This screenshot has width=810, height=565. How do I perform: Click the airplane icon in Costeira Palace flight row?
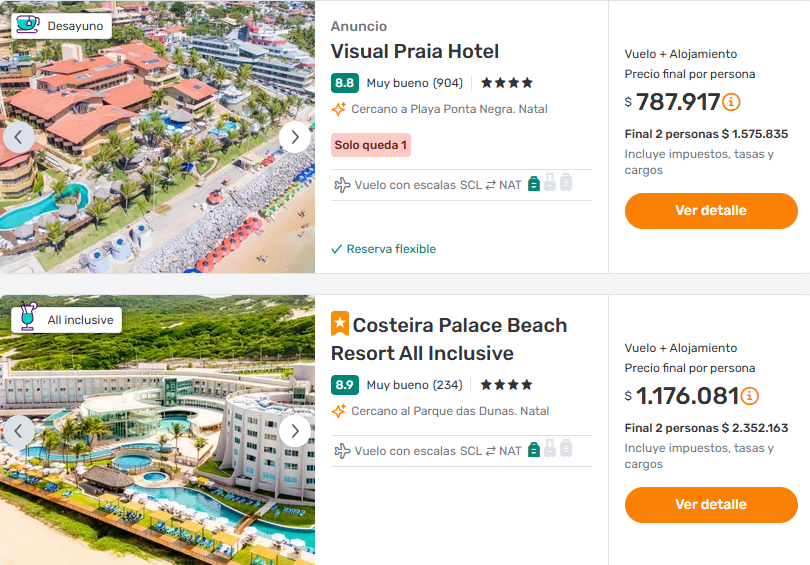tap(342, 451)
